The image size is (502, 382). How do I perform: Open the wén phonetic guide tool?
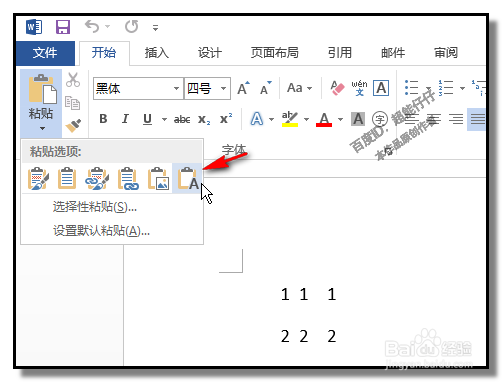click(359, 88)
